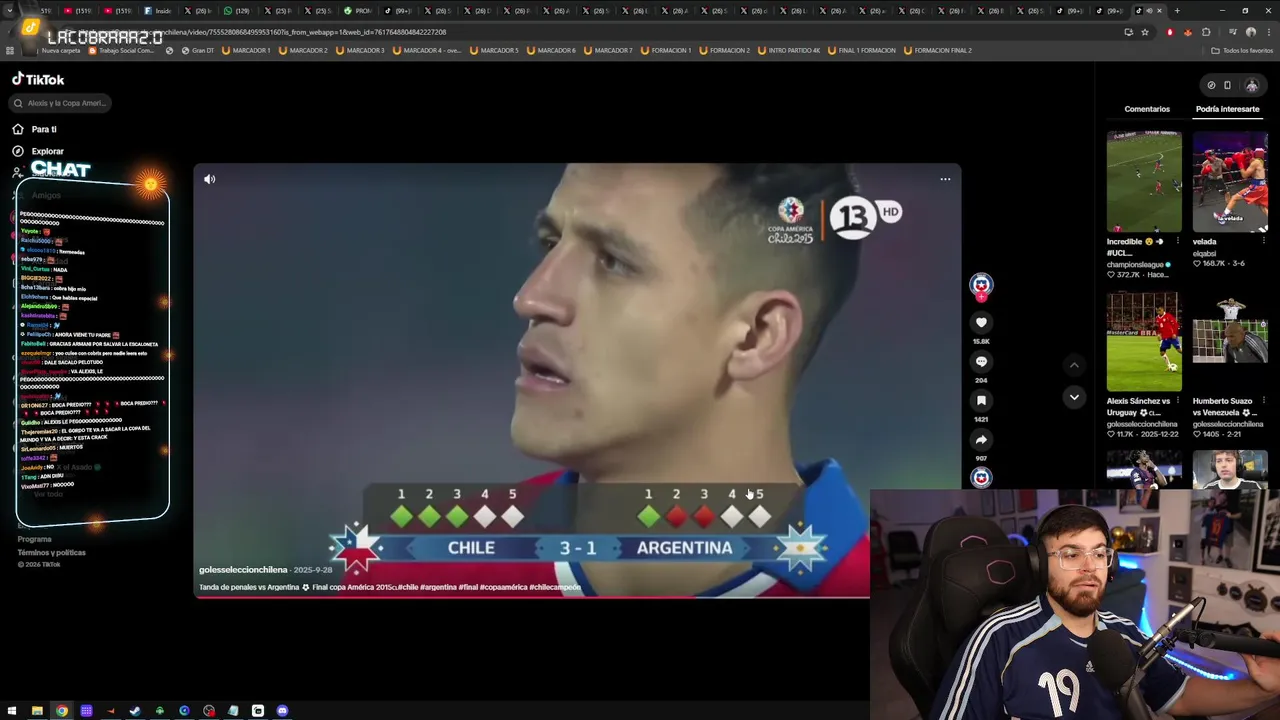Image resolution: width=1280 pixels, height=720 pixels.
Task: Open the profile avatar in the top-right pill
Action: [x=1251, y=85]
